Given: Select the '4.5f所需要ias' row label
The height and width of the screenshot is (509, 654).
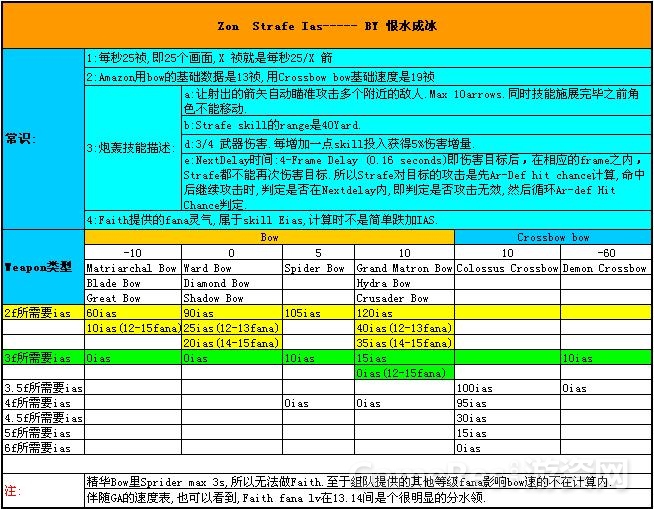Looking at the screenshot, I should (43, 418).
